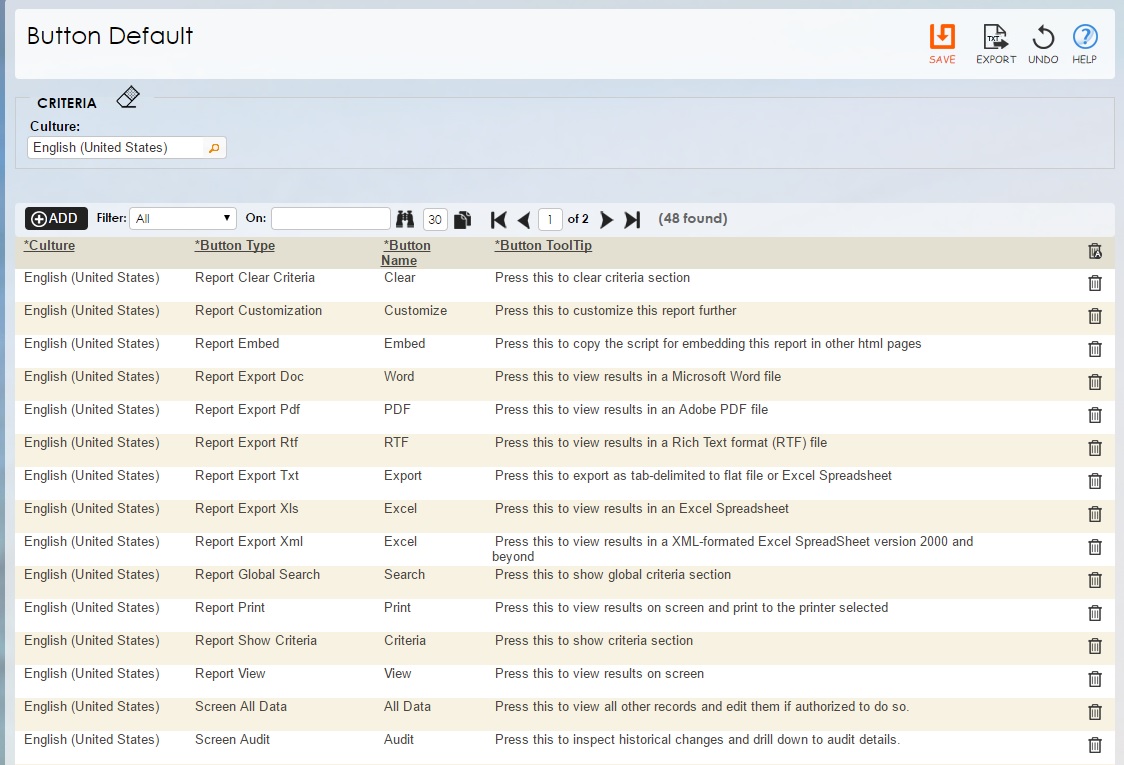The image size is (1124, 765).
Task: Click the Adobe PDF file tooltip text
Action: point(631,409)
